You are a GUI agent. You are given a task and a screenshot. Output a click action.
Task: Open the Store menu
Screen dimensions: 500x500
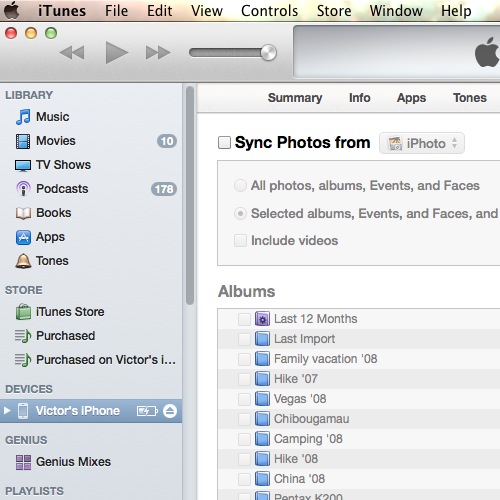tap(334, 11)
